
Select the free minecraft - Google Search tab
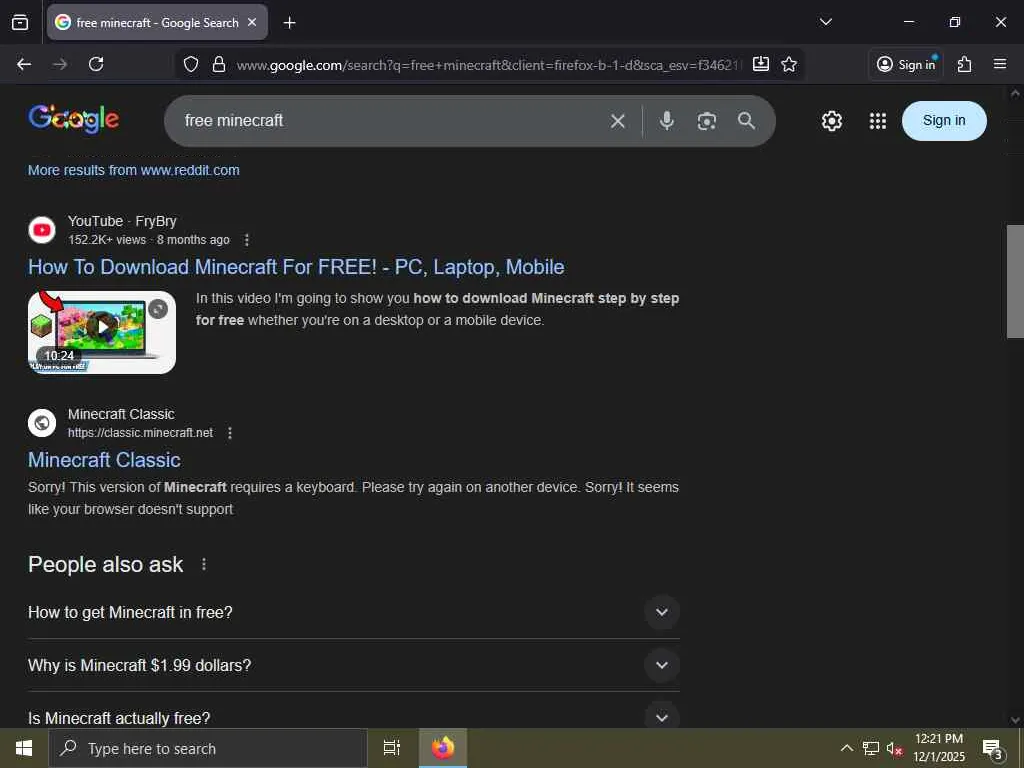(157, 22)
